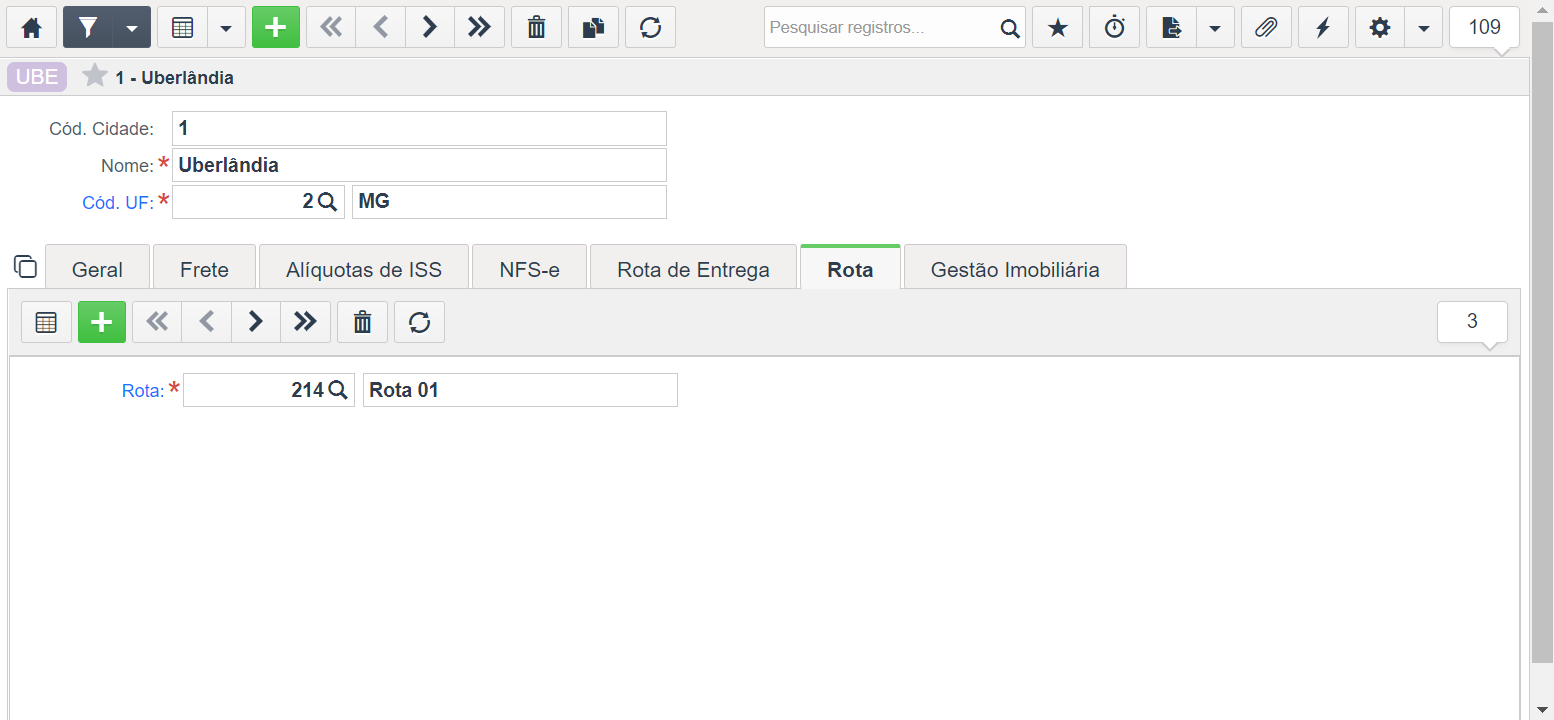Screen dimensions: 1554x720
Task: Go to the home screen icon
Action: tap(32, 27)
